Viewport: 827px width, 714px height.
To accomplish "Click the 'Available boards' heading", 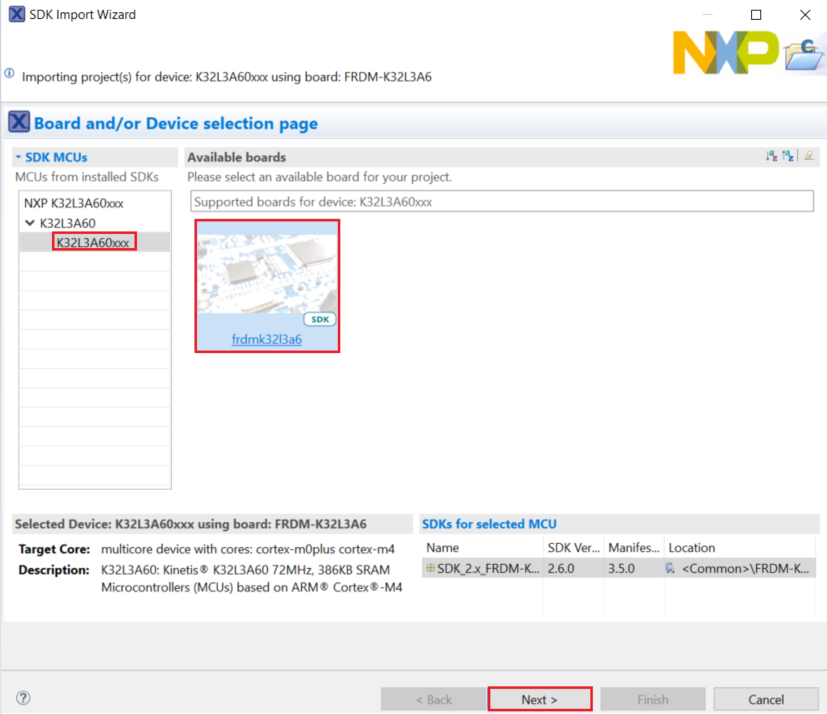I will pyautogui.click(x=236, y=157).
